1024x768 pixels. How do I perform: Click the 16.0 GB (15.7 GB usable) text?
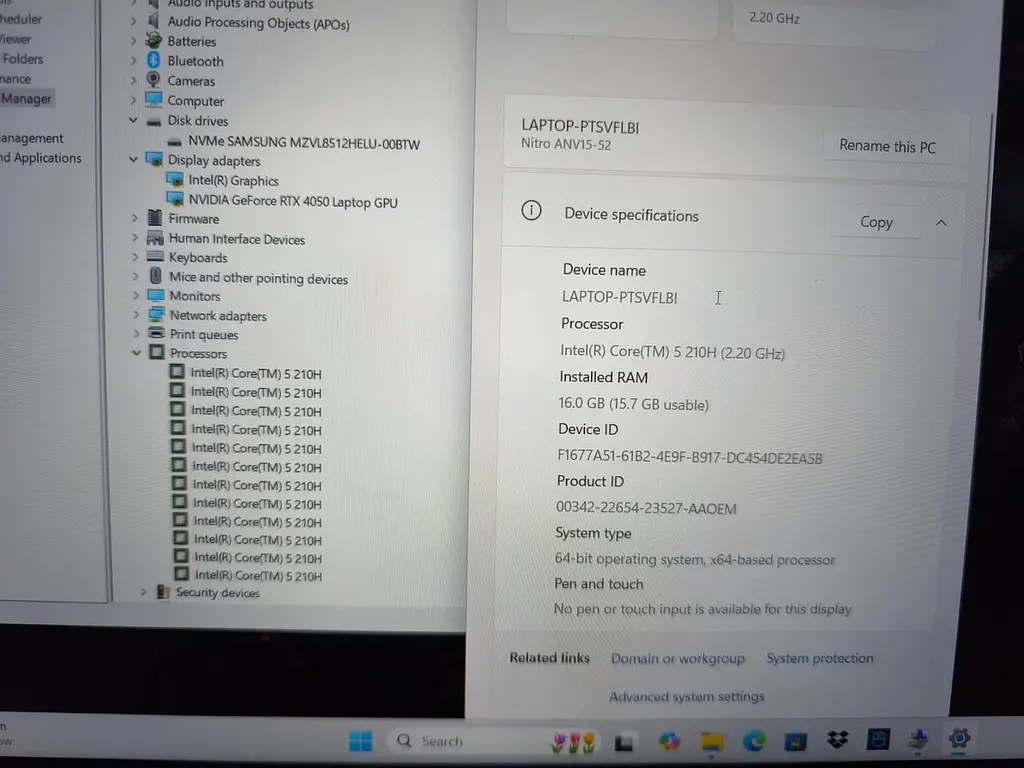pyautogui.click(x=633, y=404)
